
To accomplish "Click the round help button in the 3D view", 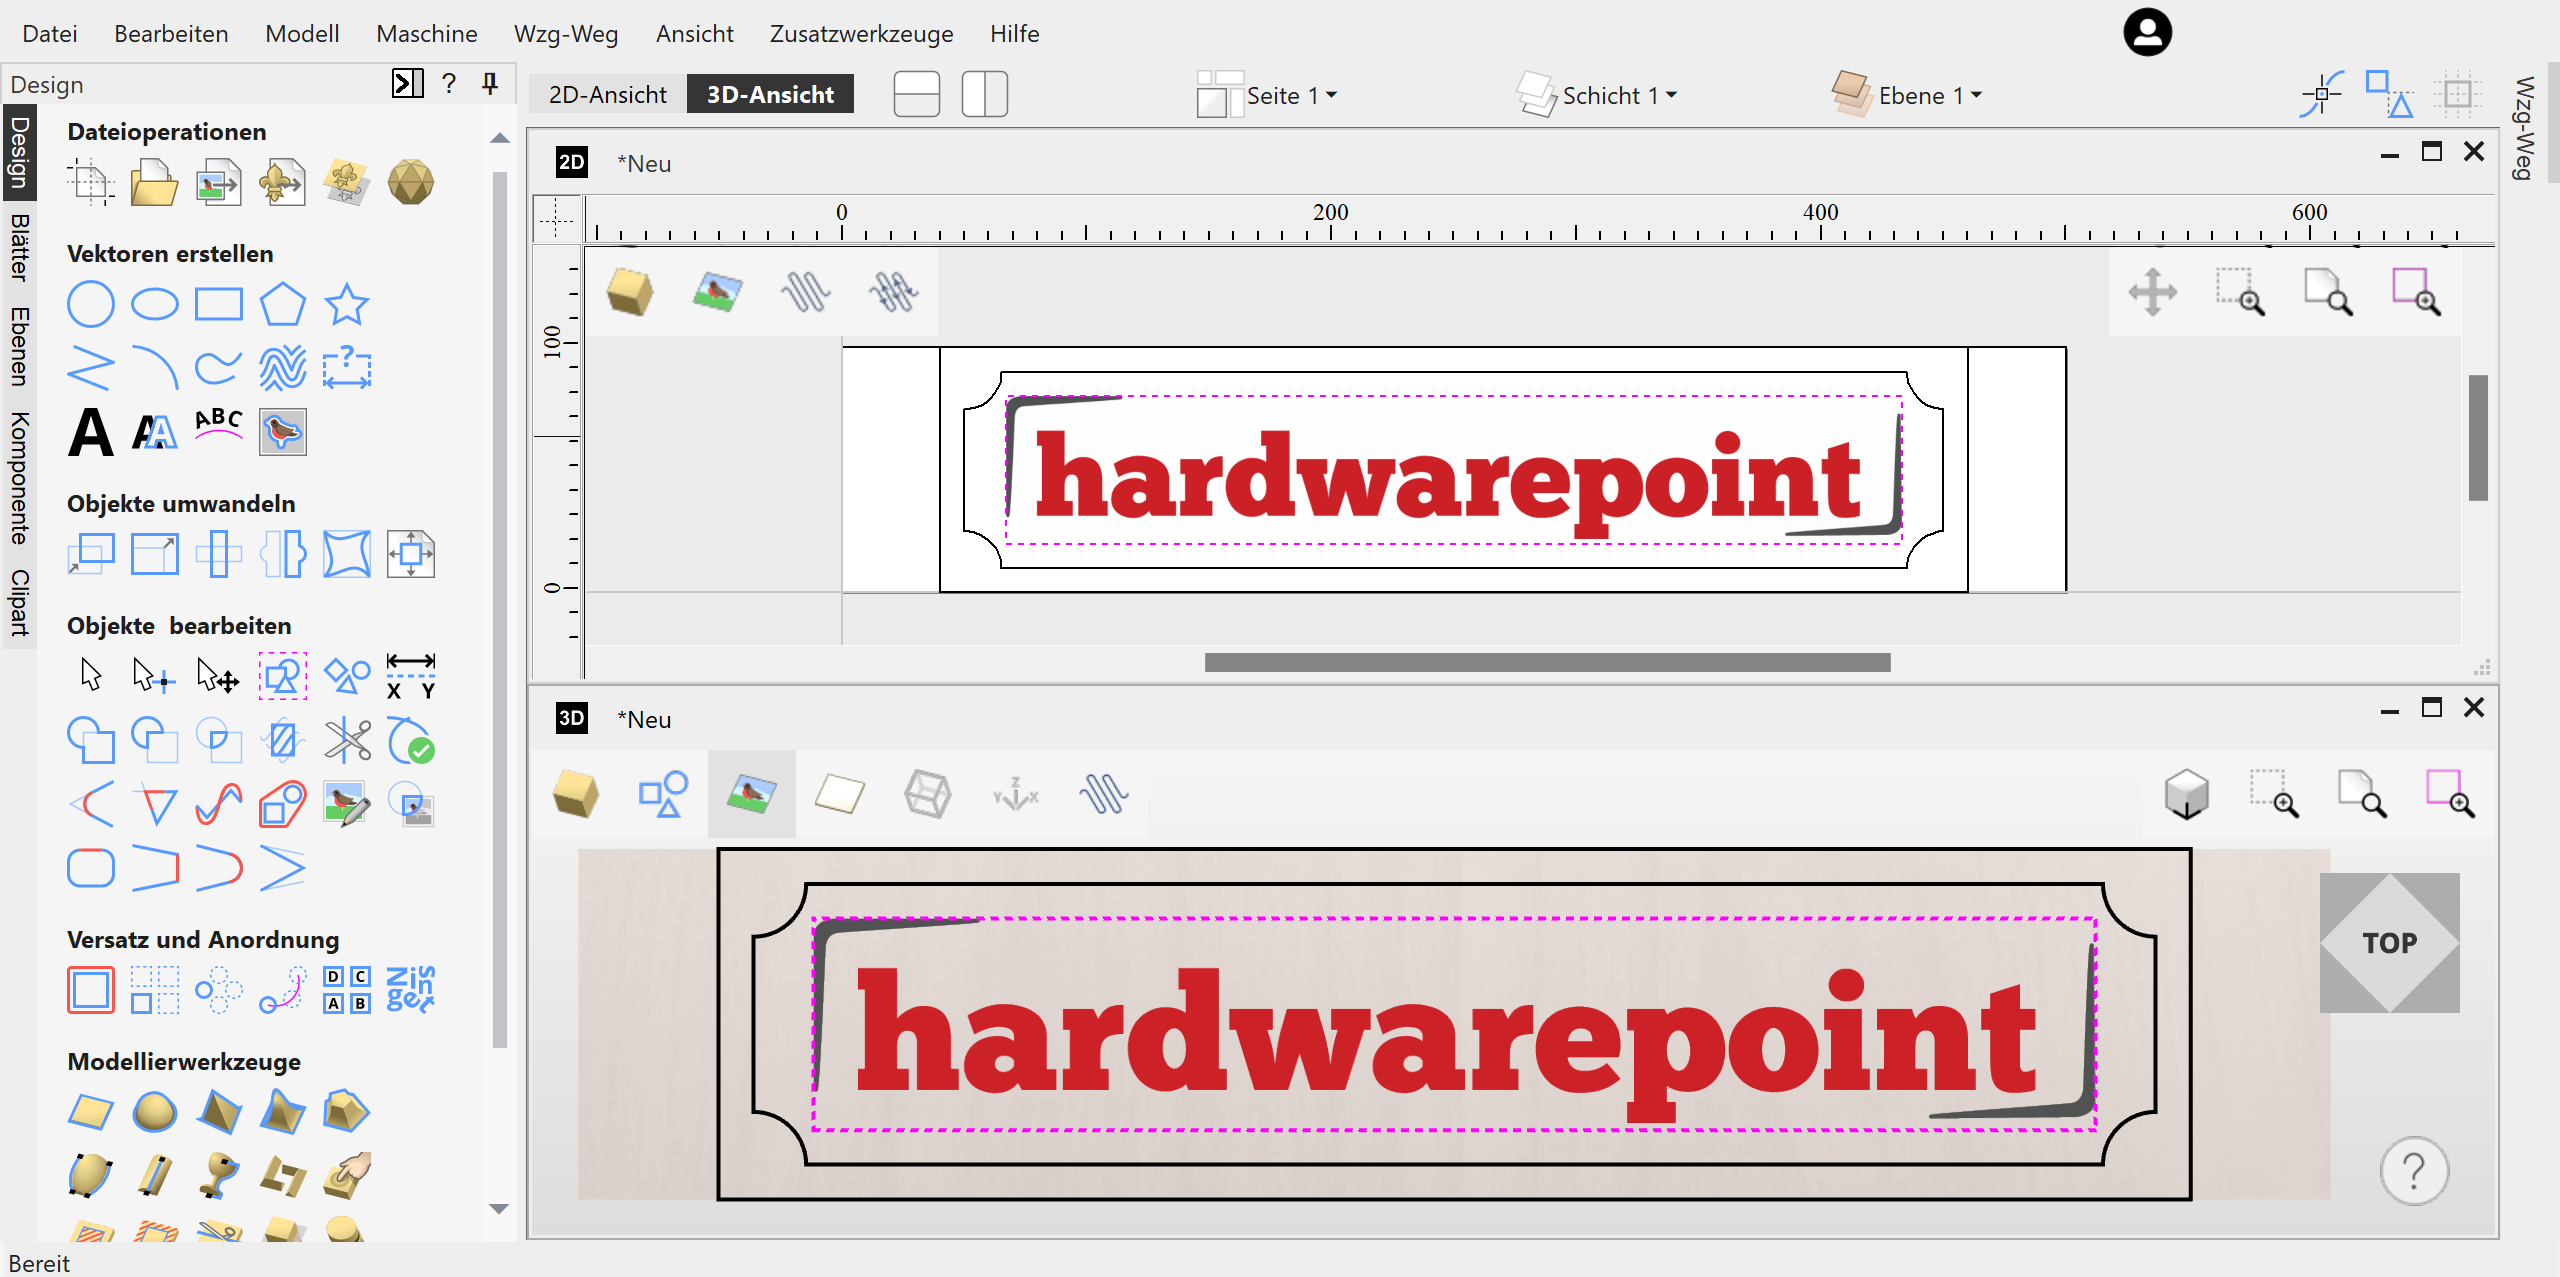I will (2414, 1171).
